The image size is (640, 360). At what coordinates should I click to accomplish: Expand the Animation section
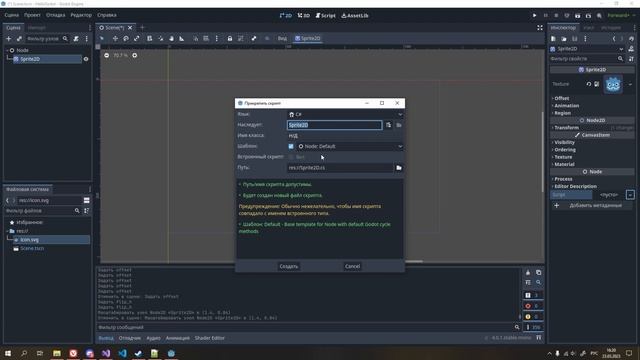pyautogui.click(x=567, y=106)
